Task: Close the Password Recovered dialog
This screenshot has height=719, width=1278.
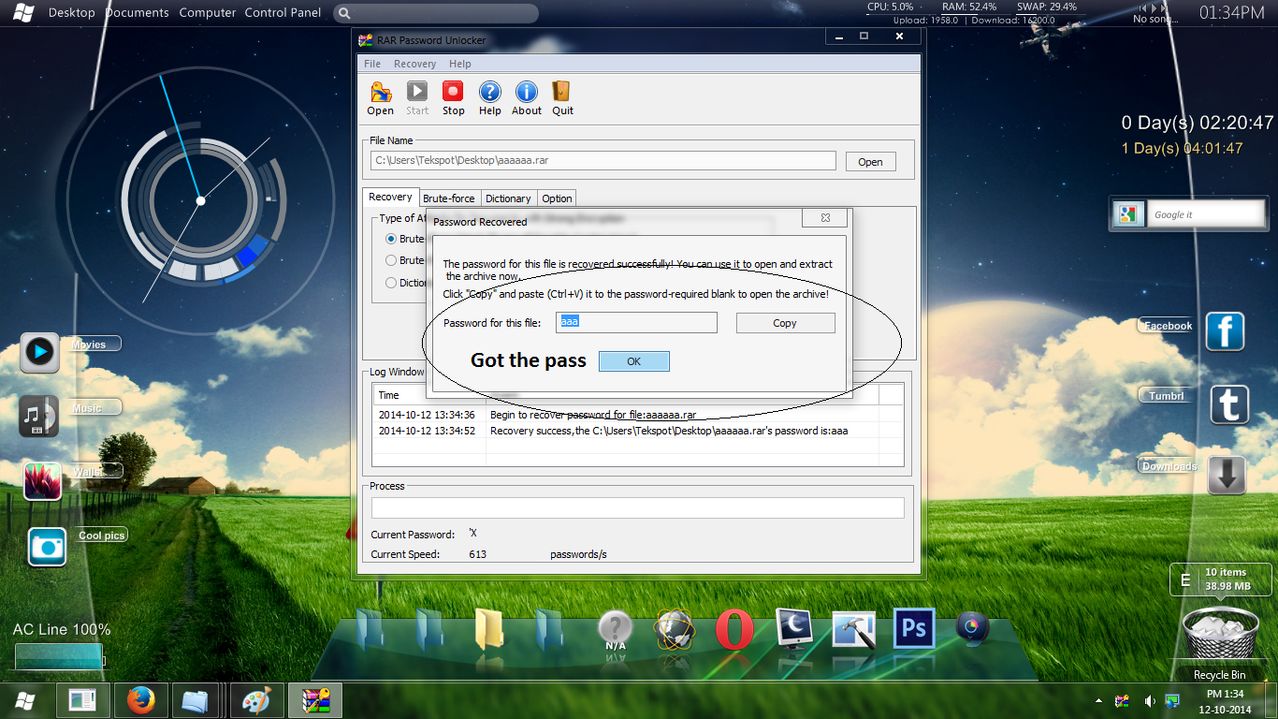Action: pos(825,217)
